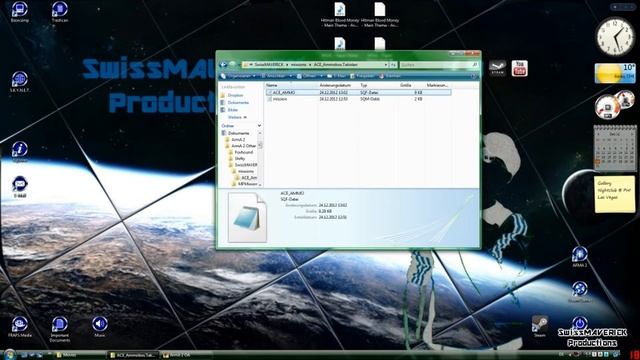The height and width of the screenshot is (360, 640).
Task: Open the address bar history dropdown
Action: 385,64
